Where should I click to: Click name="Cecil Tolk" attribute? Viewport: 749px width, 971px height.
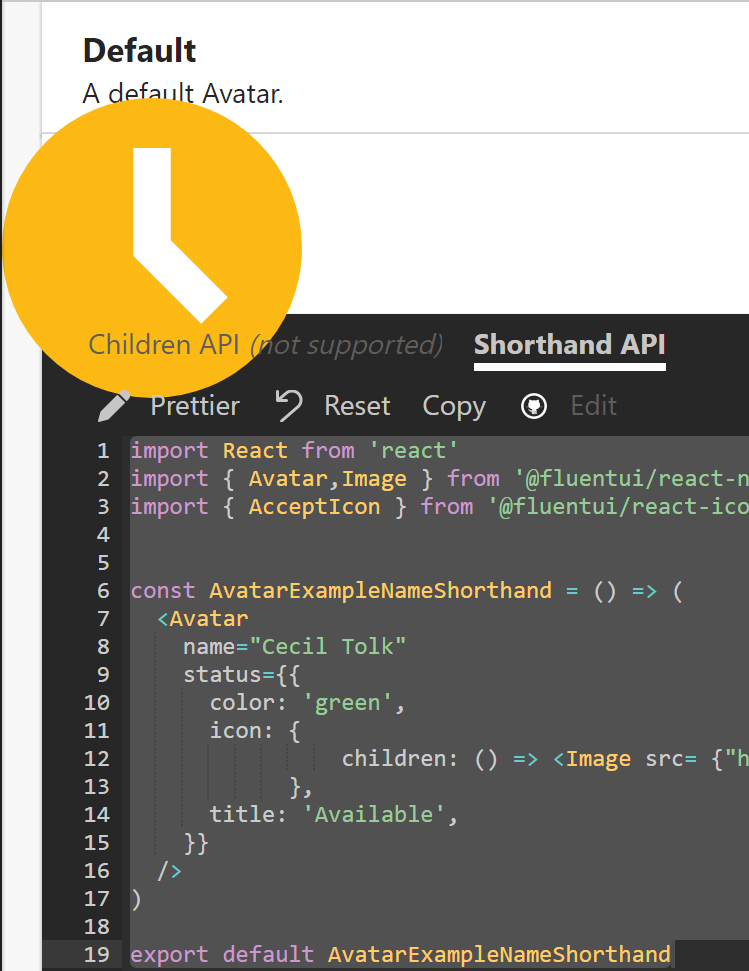(x=295, y=647)
